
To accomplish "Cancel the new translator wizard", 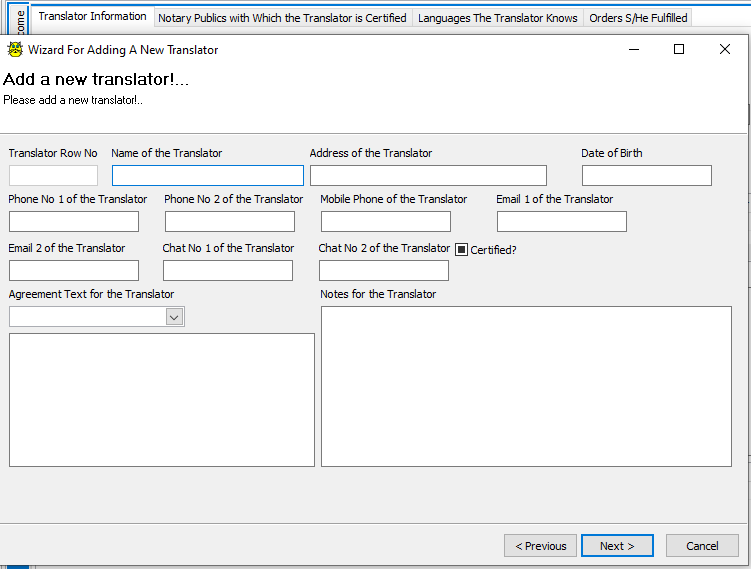I will coord(702,546).
